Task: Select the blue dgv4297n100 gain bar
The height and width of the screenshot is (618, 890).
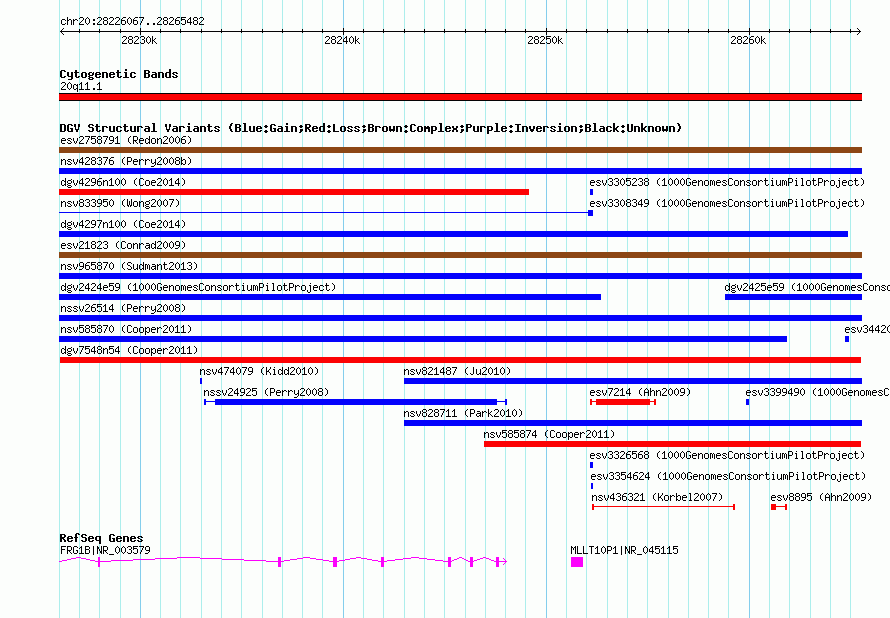Action: coord(454,234)
